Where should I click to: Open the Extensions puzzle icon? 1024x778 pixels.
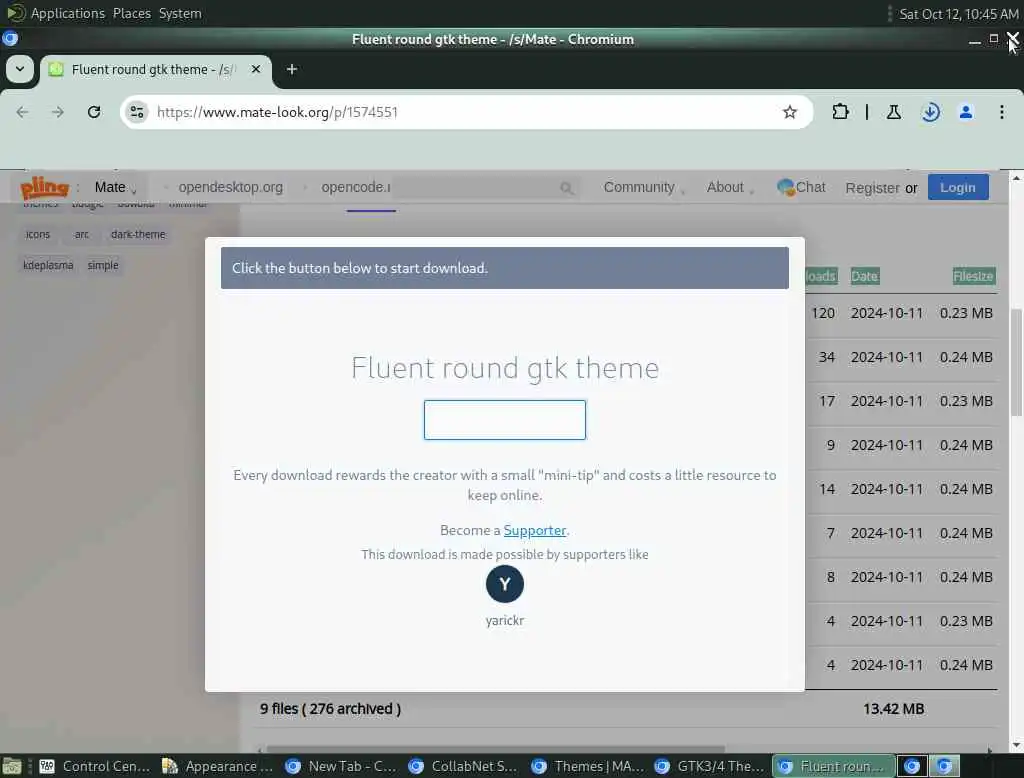tap(840, 112)
